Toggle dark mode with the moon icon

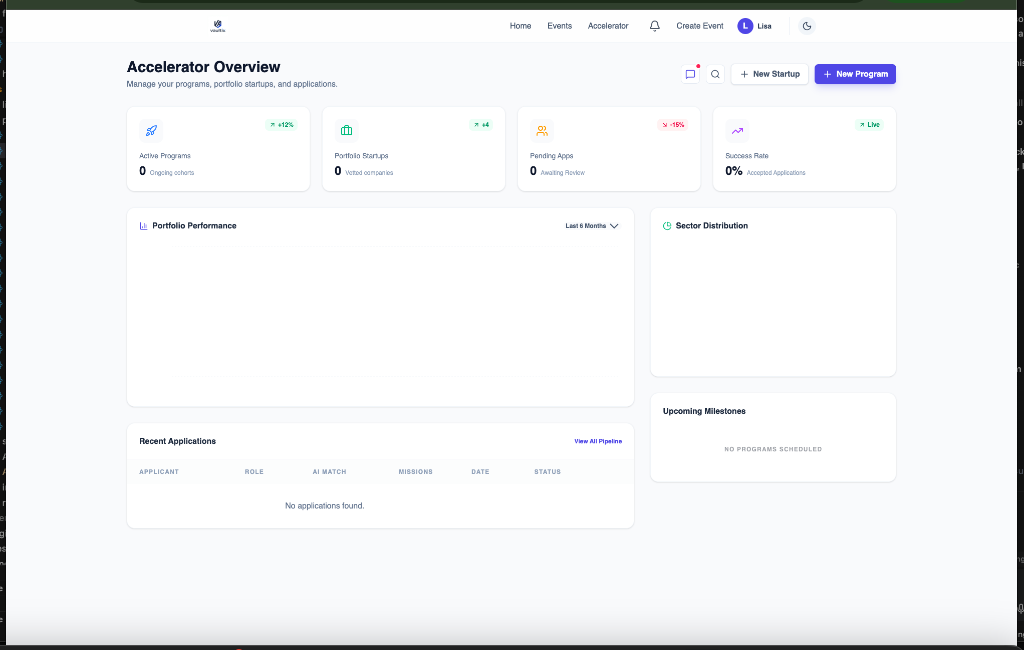point(807,26)
